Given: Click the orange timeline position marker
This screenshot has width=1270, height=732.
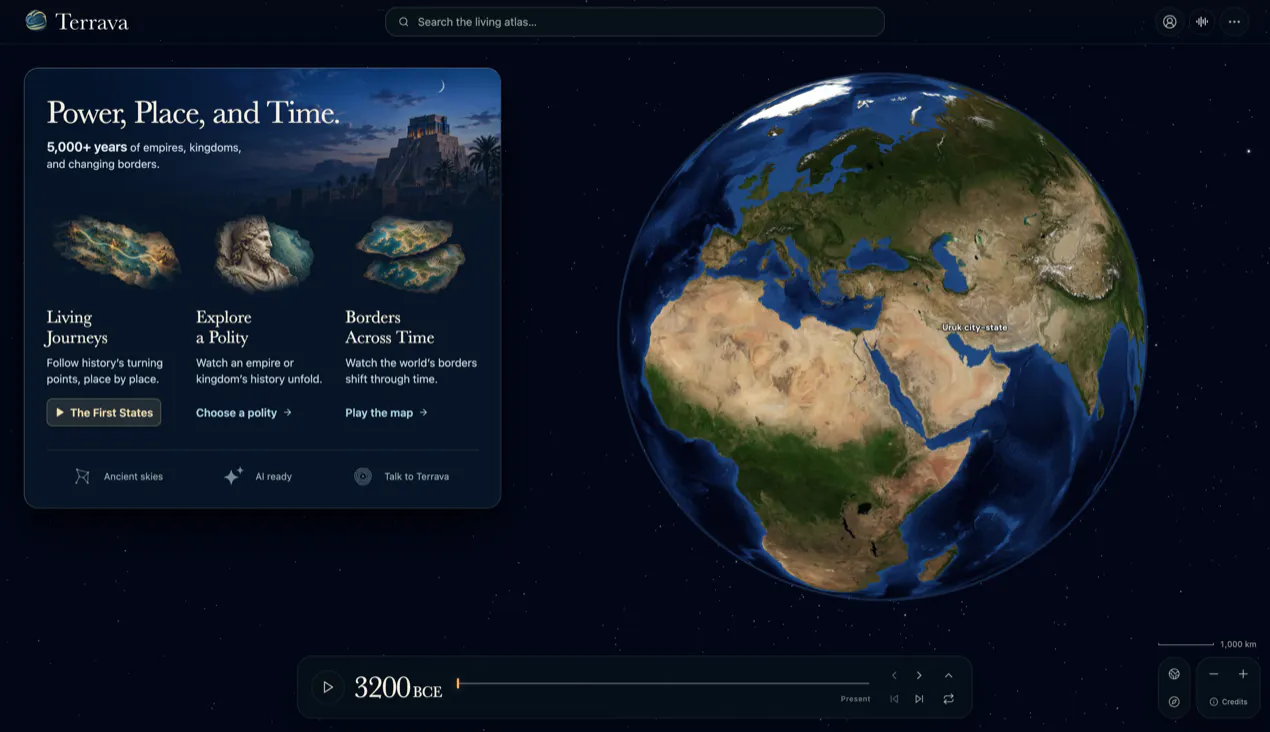Looking at the screenshot, I should coord(458,683).
